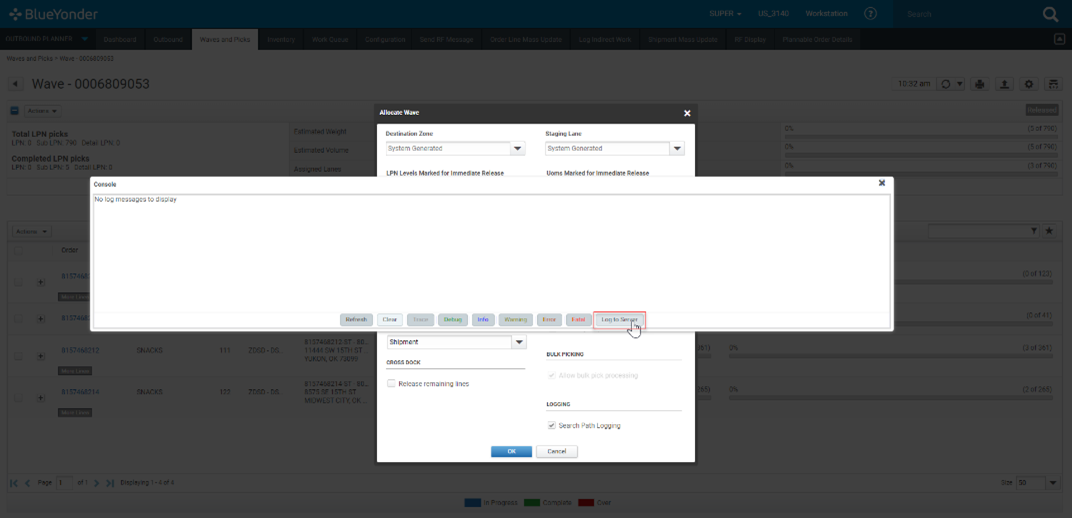Check Release remaining lines

pyautogui.click(x=392, y=383)
